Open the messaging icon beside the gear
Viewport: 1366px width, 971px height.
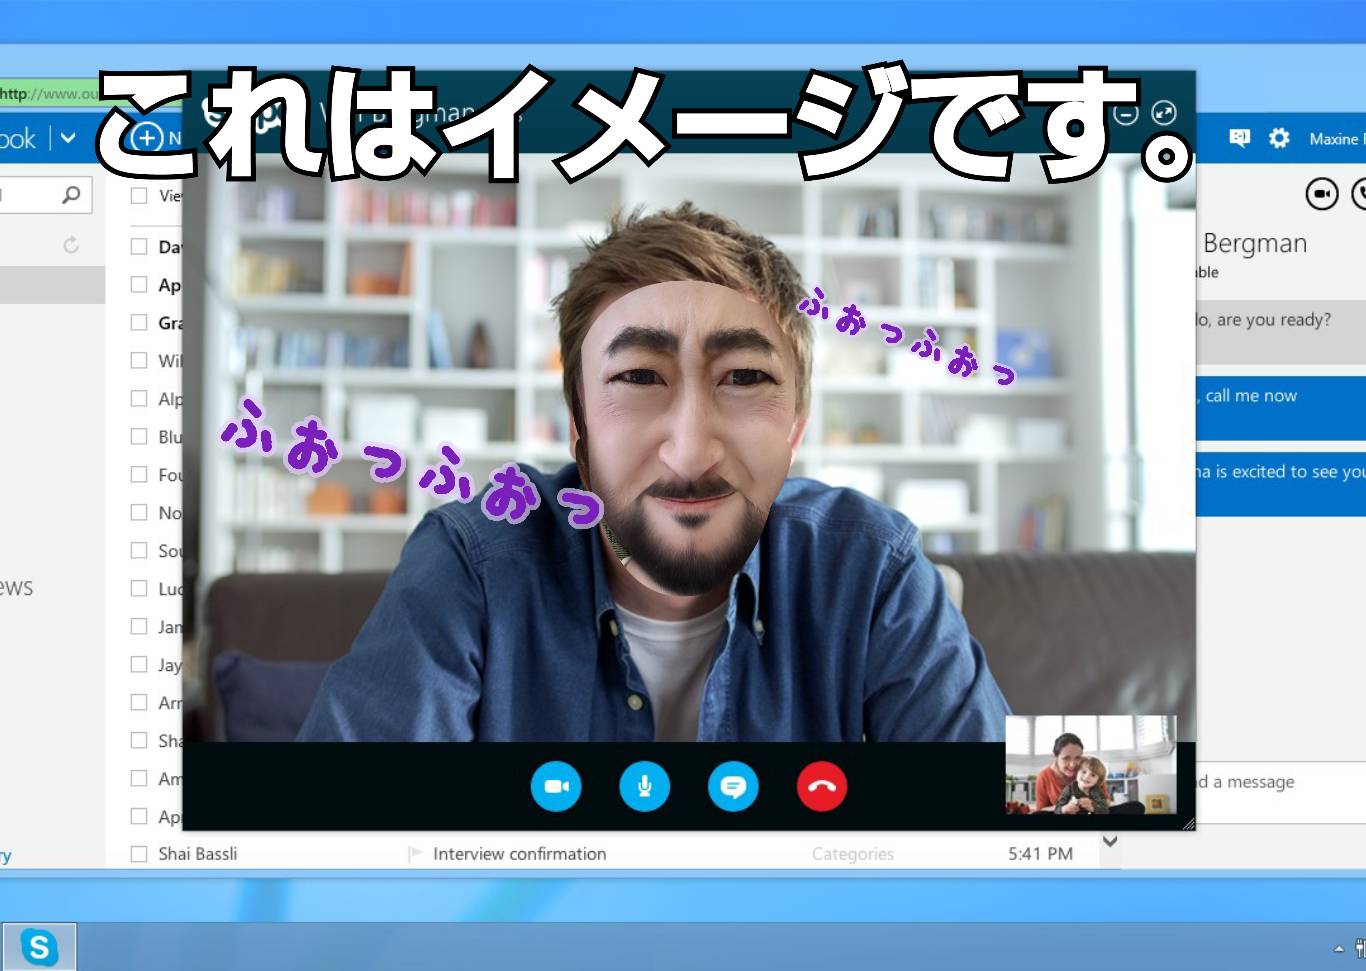pyautogui.click(x=1240, y=138)
